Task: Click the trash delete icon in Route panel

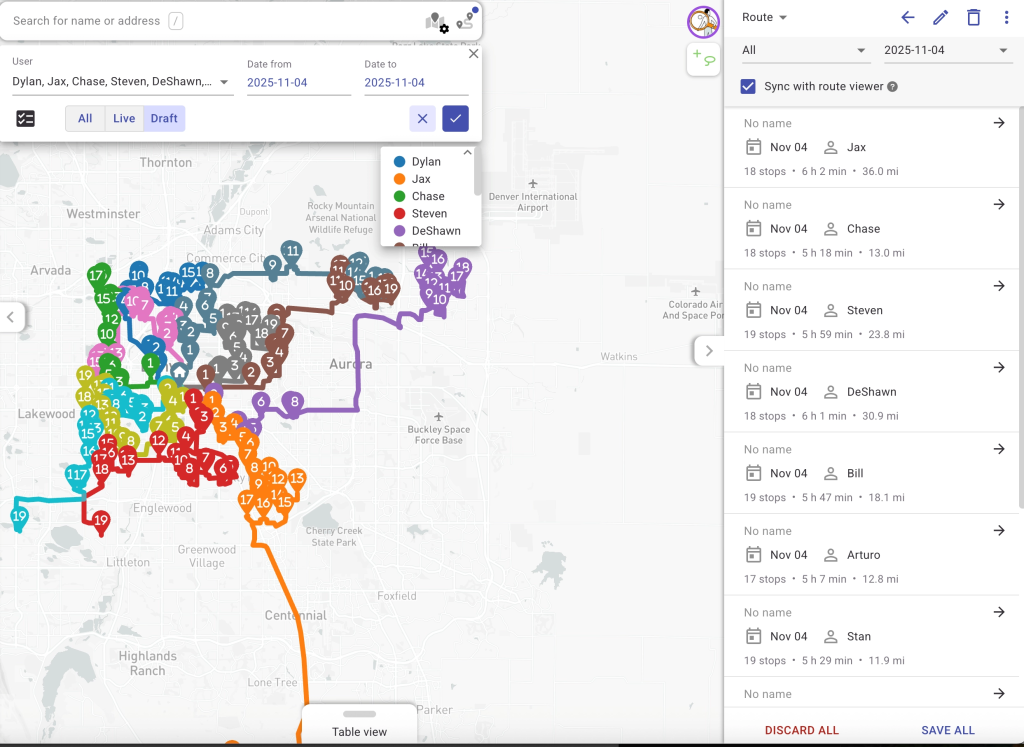Action: (973, 17)
